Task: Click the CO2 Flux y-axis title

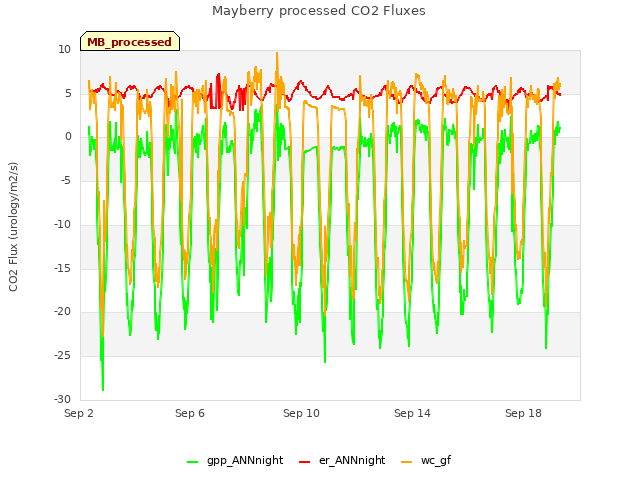Action: pos(13,227)
